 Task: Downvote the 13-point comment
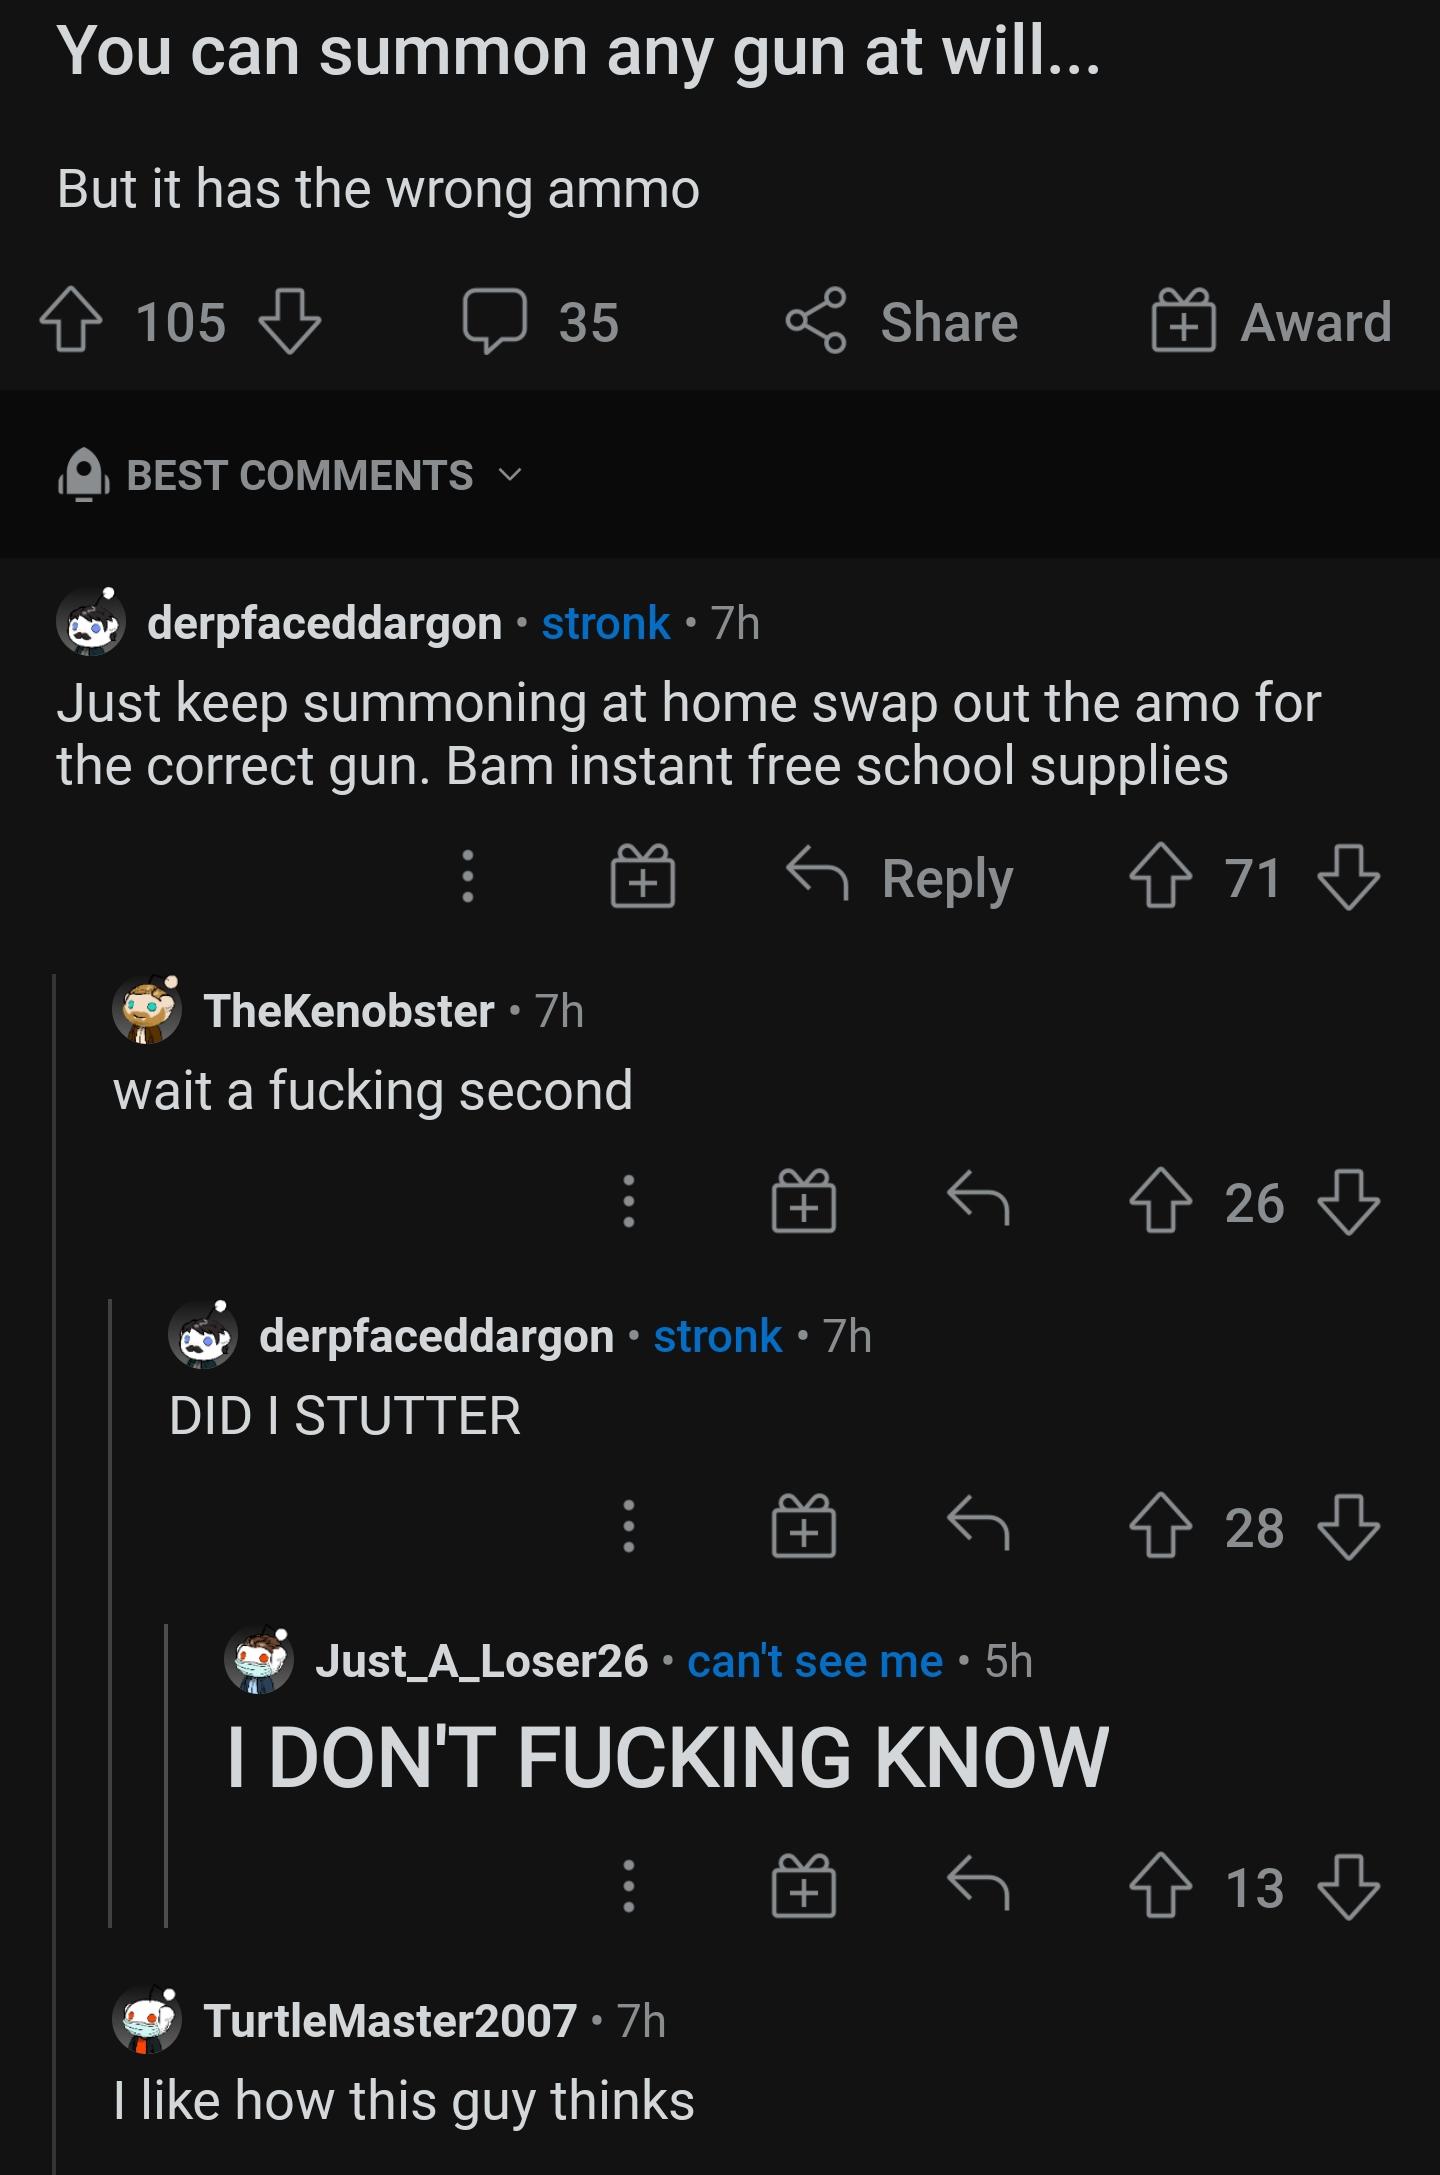[1349, 1887]
